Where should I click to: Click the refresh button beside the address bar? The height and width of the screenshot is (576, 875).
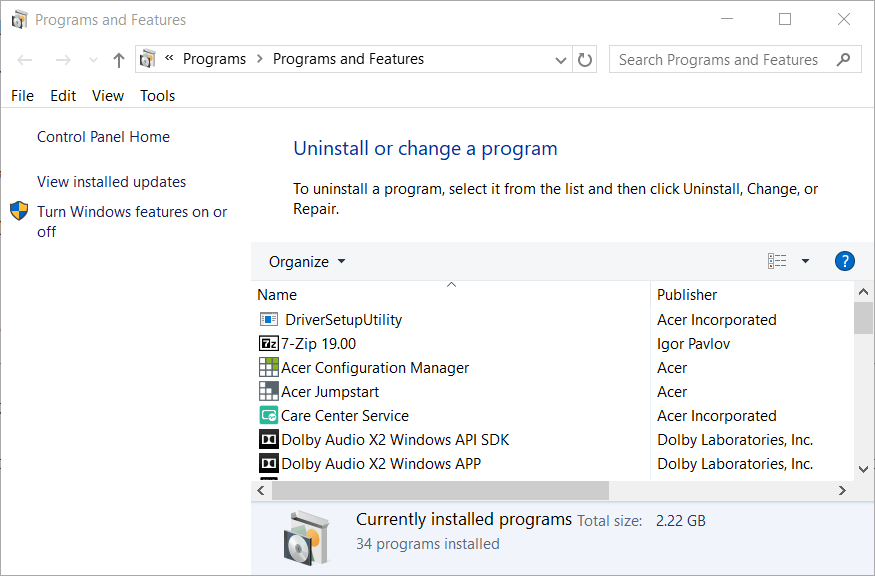pyautogui.click(x=584, y=59)
